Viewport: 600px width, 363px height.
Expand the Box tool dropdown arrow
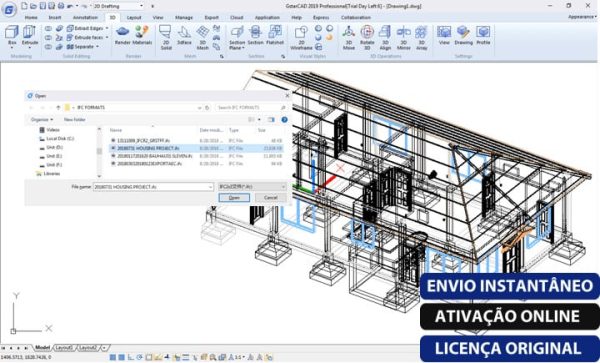tap(12, 48)
